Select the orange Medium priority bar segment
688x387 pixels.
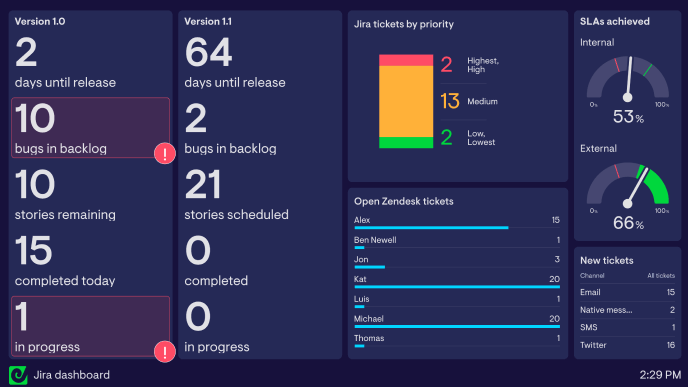406,101
